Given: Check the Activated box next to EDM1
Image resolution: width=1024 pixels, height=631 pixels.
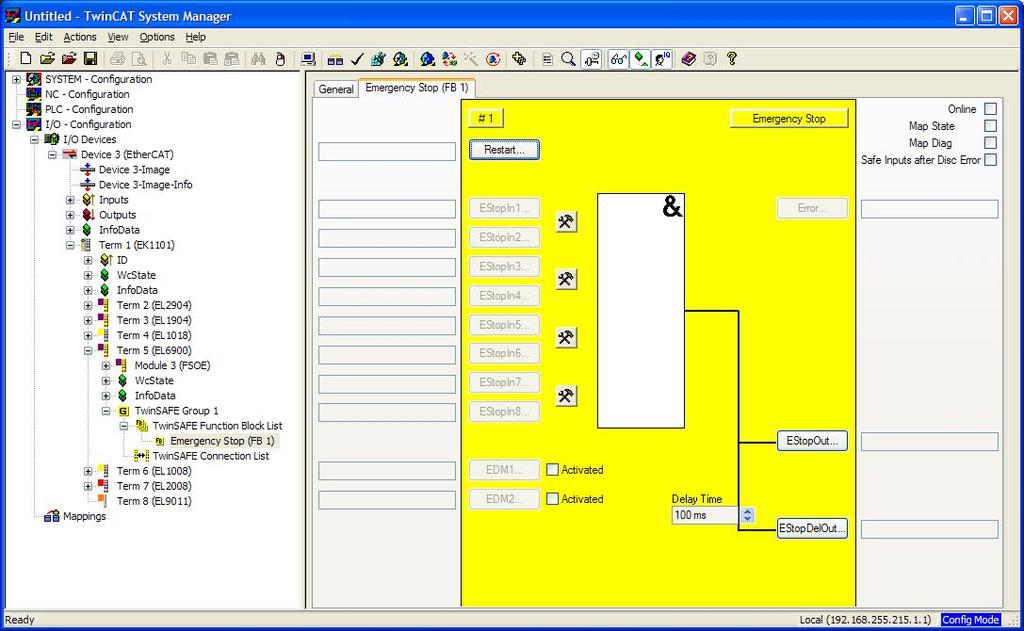Looking at the screenshot, I should (552, 470).
